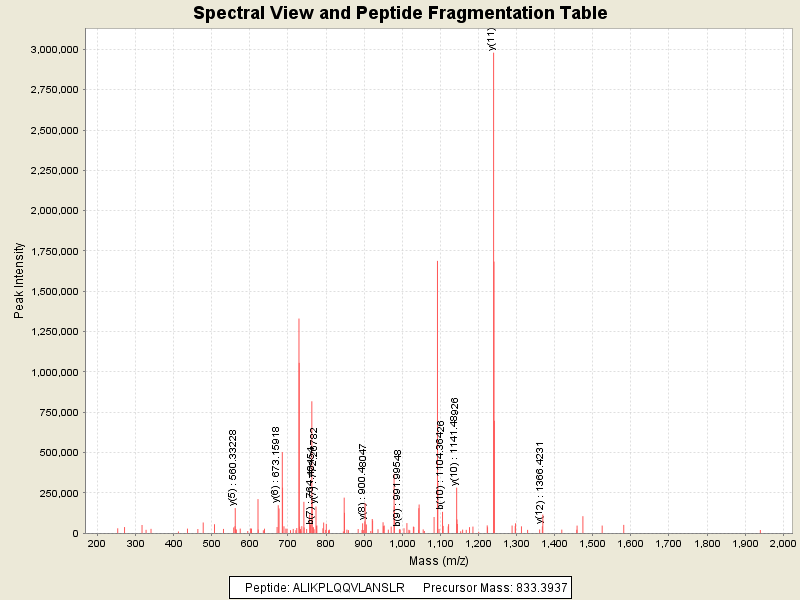
Task: Click the y(11) peak label
Action: (492, 39)
